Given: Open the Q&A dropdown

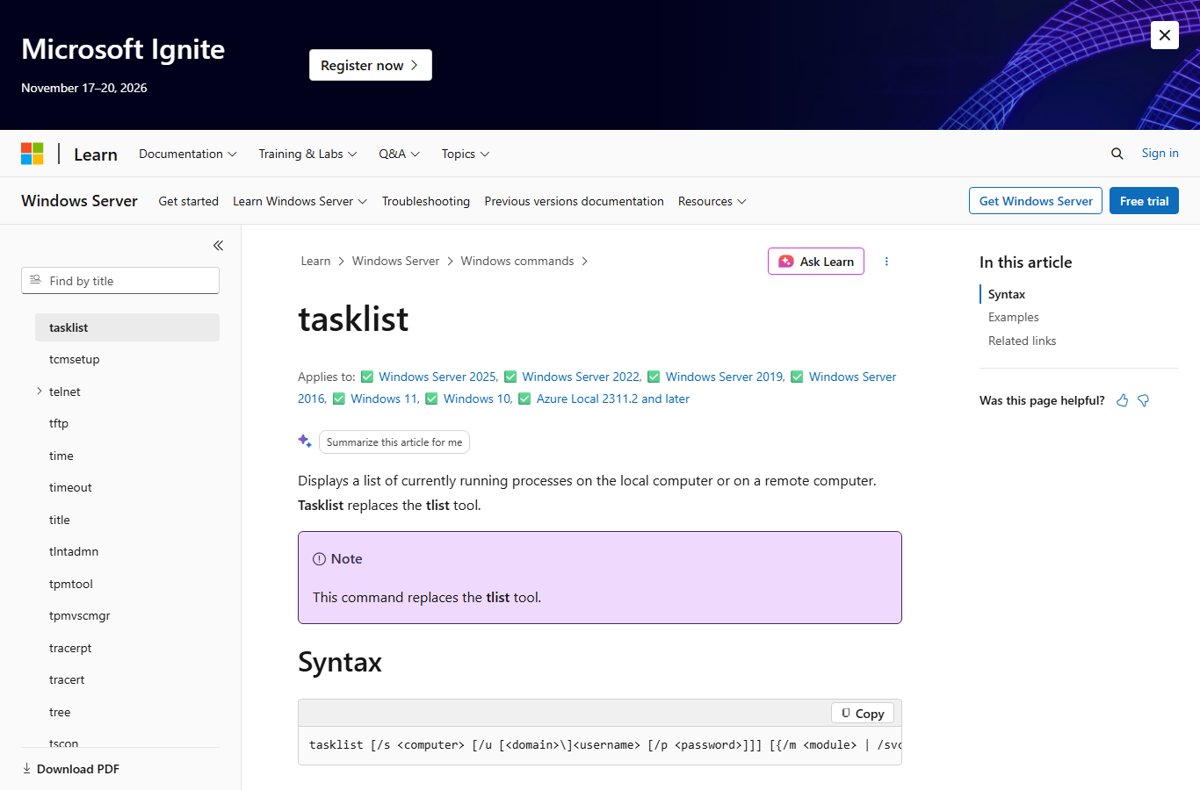Looking at the screenshot, I should (399, 154).
